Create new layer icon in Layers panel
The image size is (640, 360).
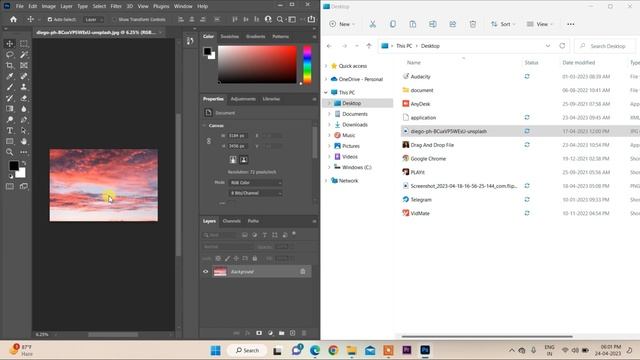coord(293,333)
